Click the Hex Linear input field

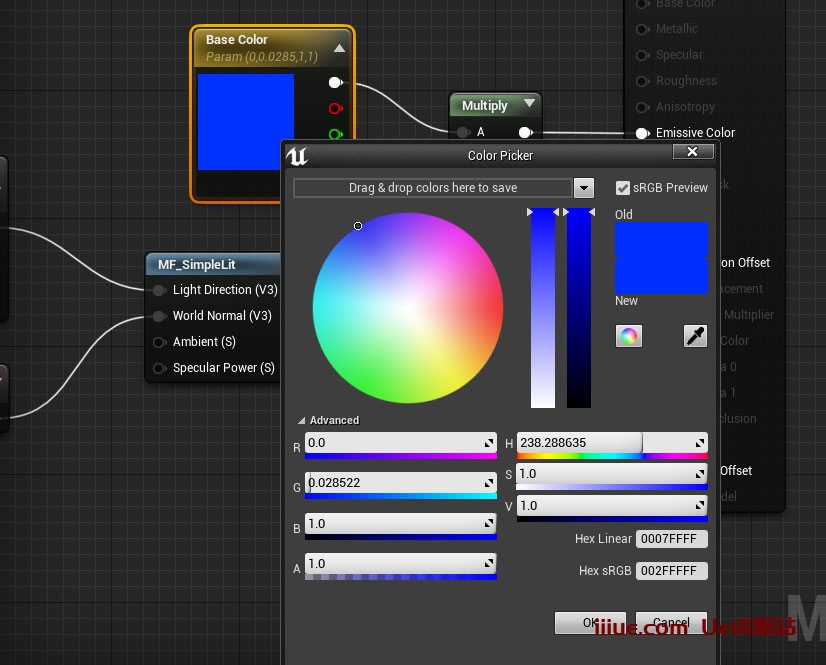click(x=671, y=539)
